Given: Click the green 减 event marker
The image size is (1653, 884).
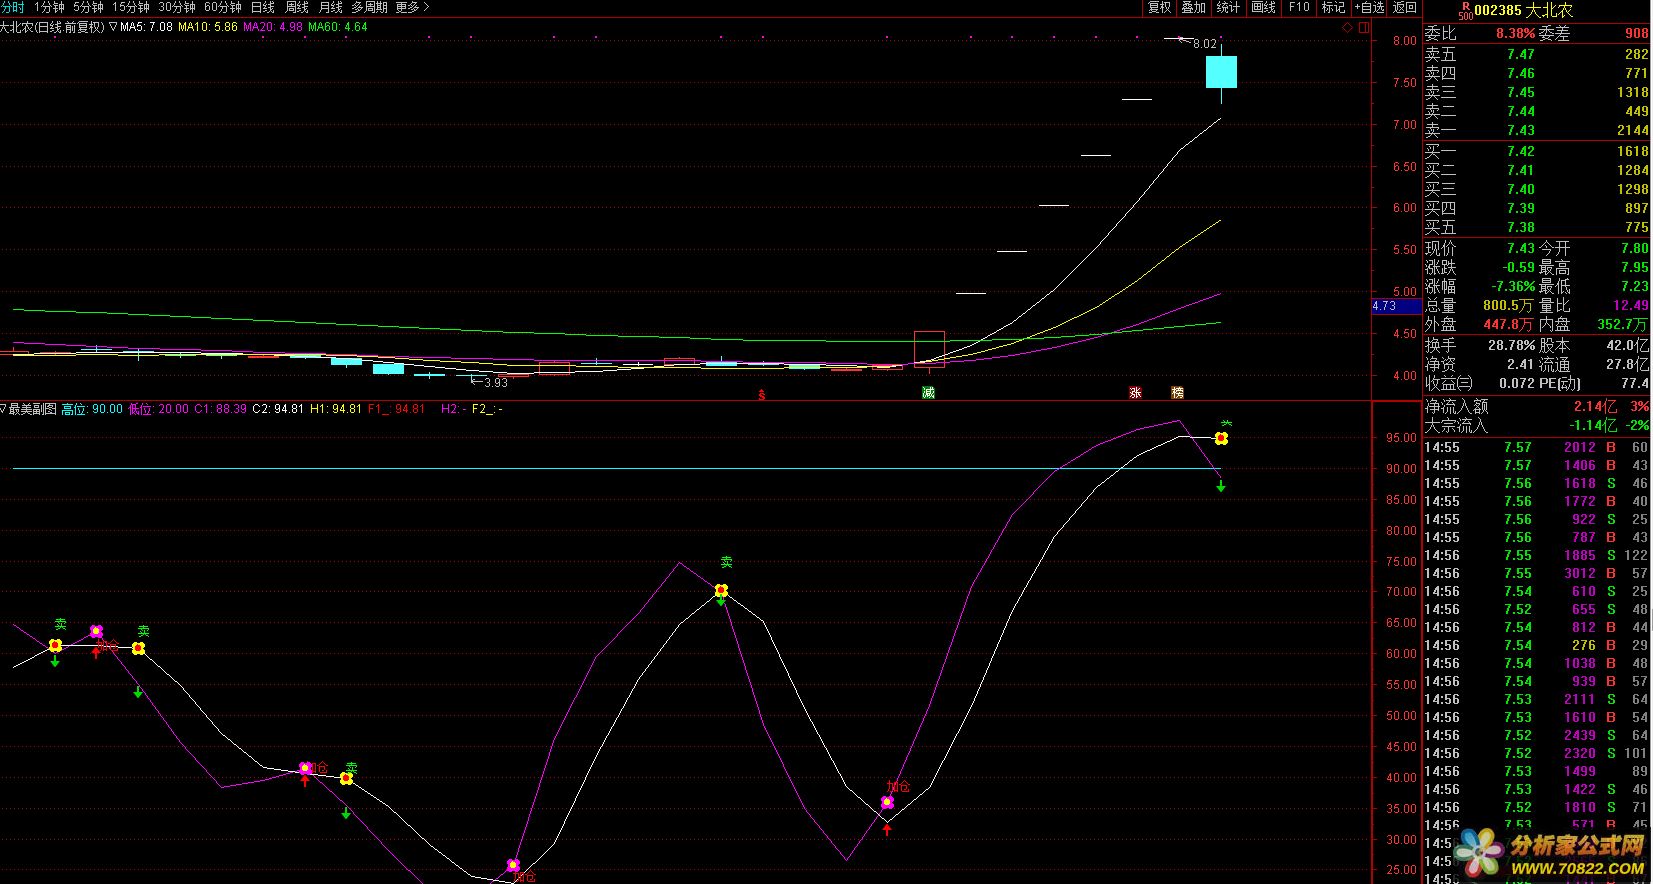Looking at the screenshot, I should click(x=928, y=393).
